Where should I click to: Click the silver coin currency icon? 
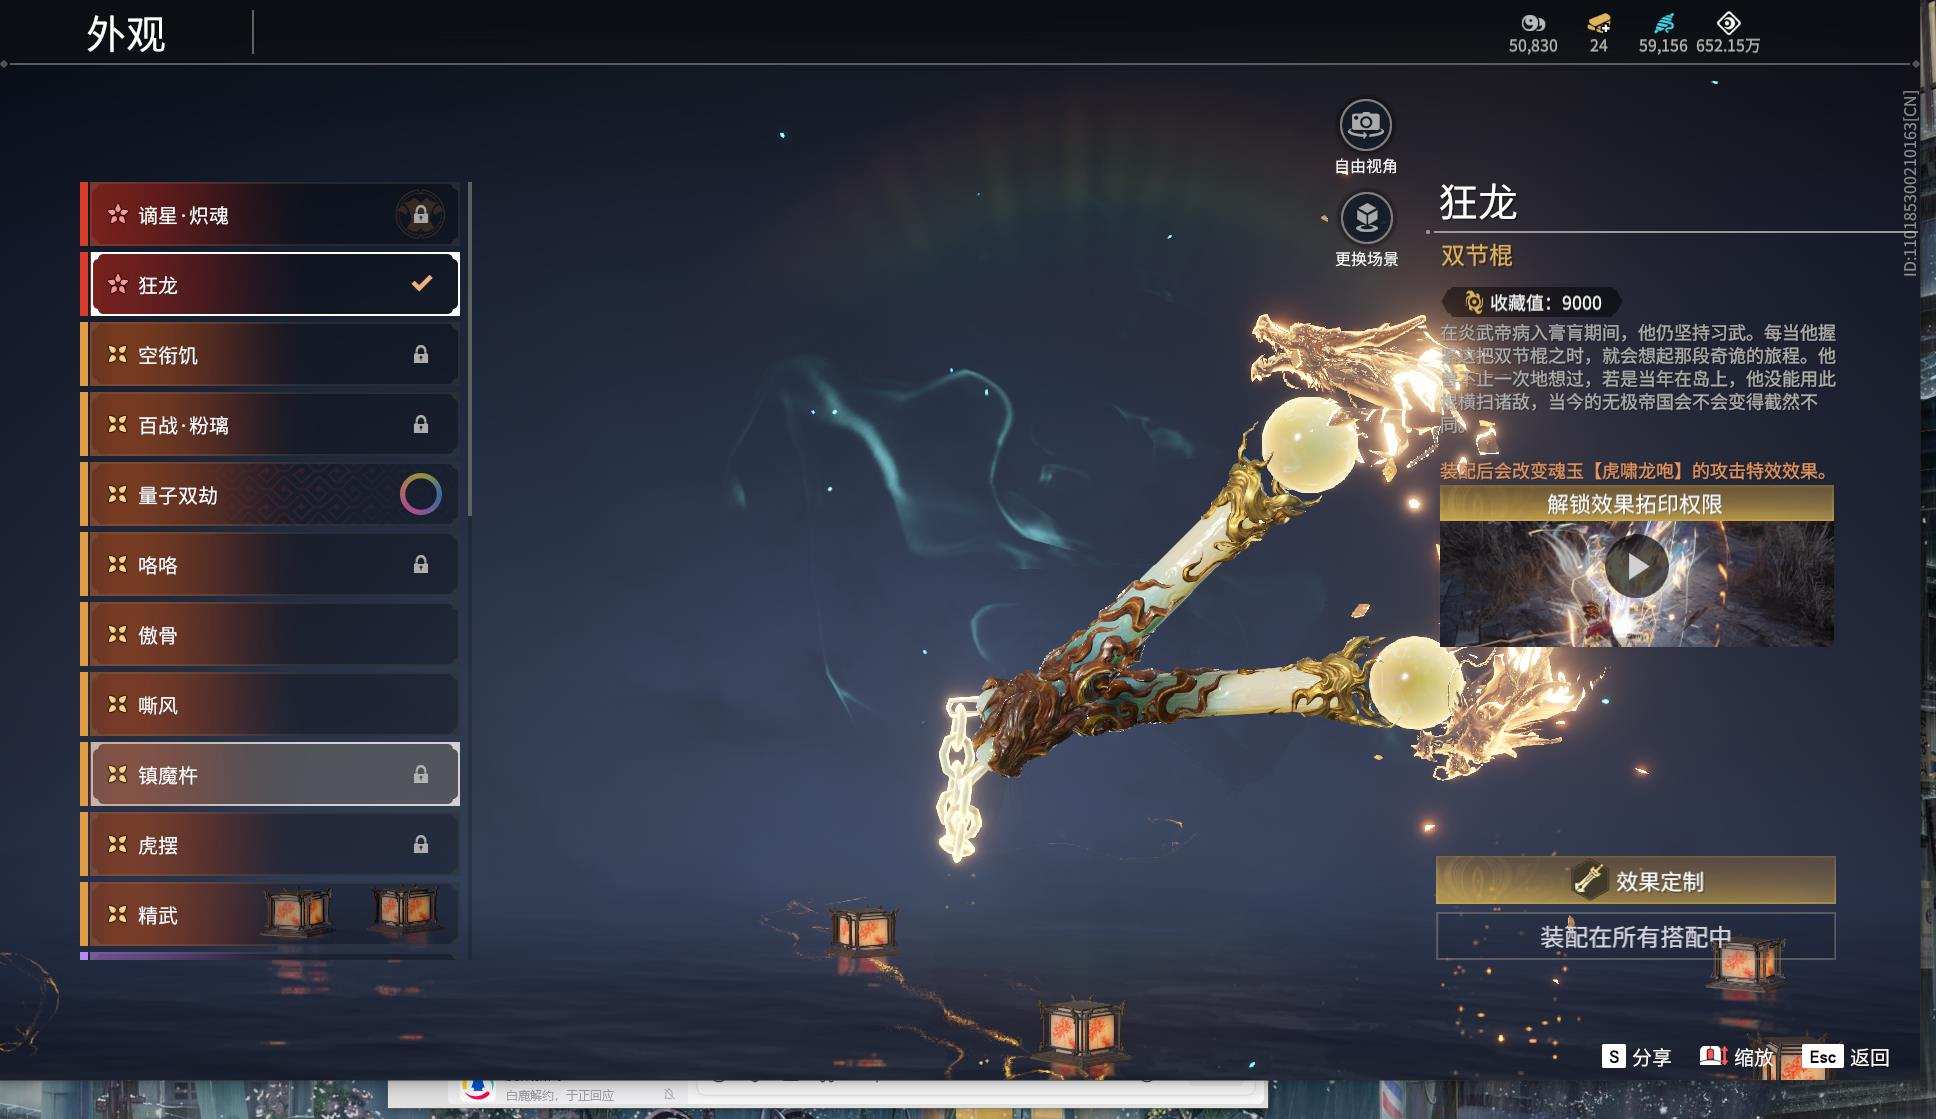(1533, 23)
